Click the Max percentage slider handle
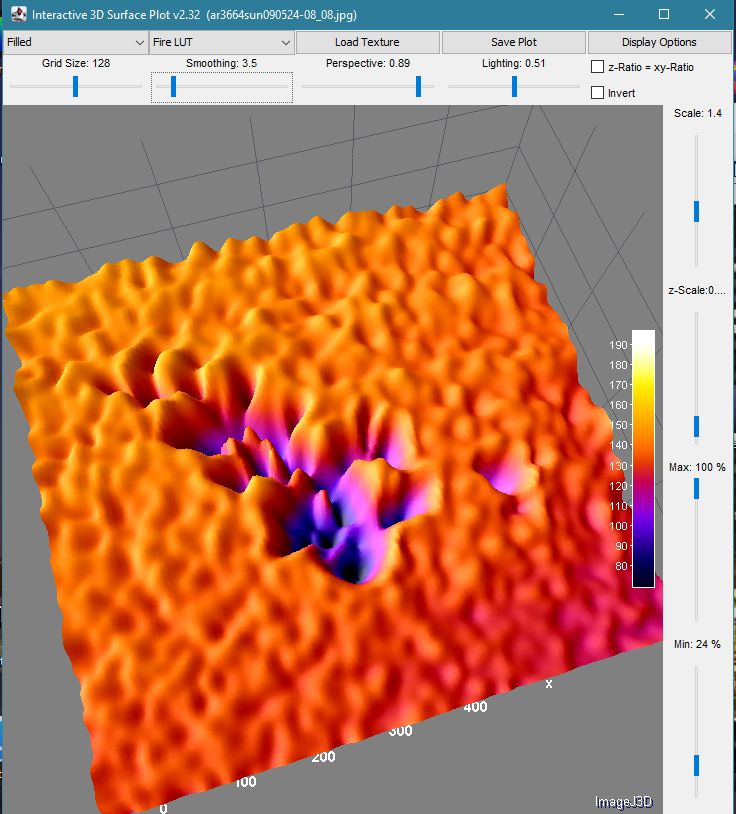The height and width of the screenshot is (814, 736). tap(697, 488)
